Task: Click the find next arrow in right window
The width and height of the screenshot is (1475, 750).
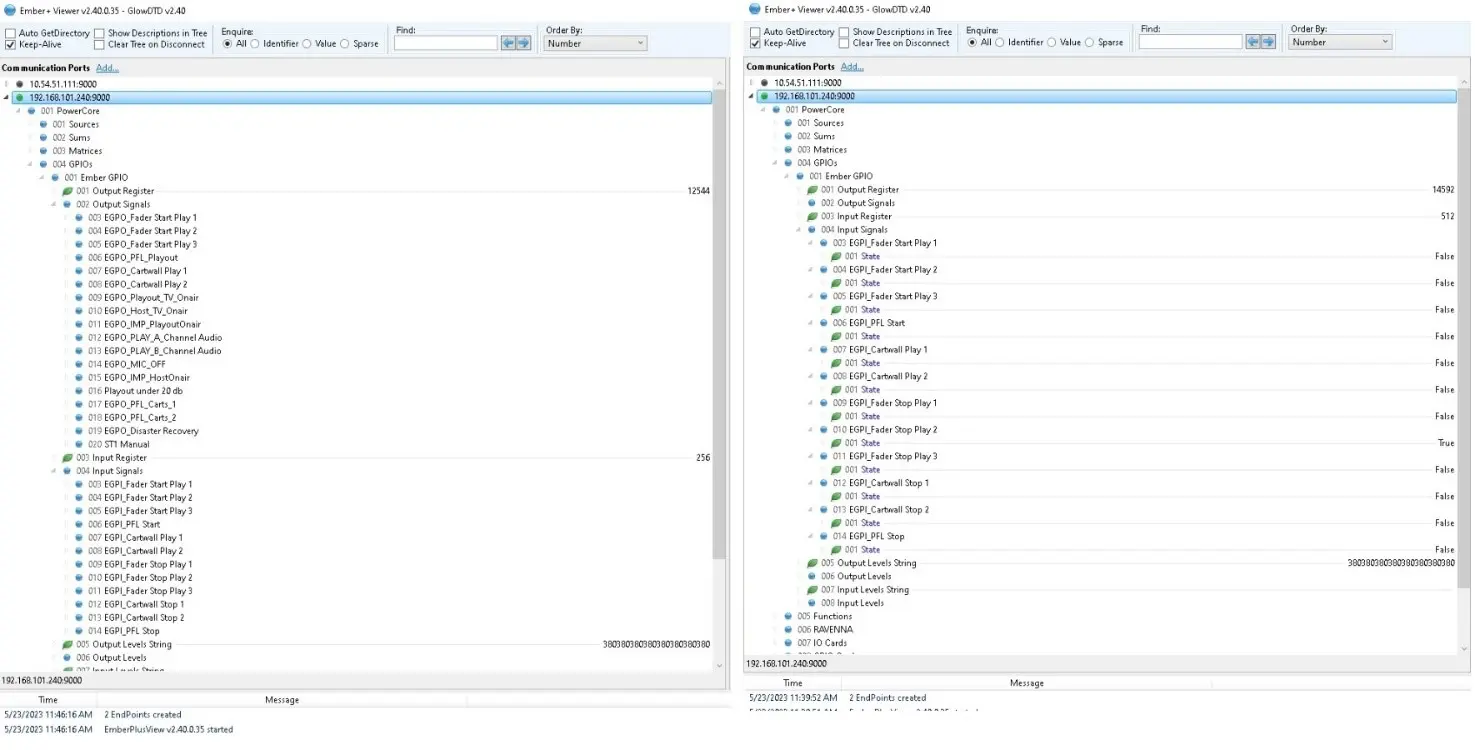Action: [1268, 42]
